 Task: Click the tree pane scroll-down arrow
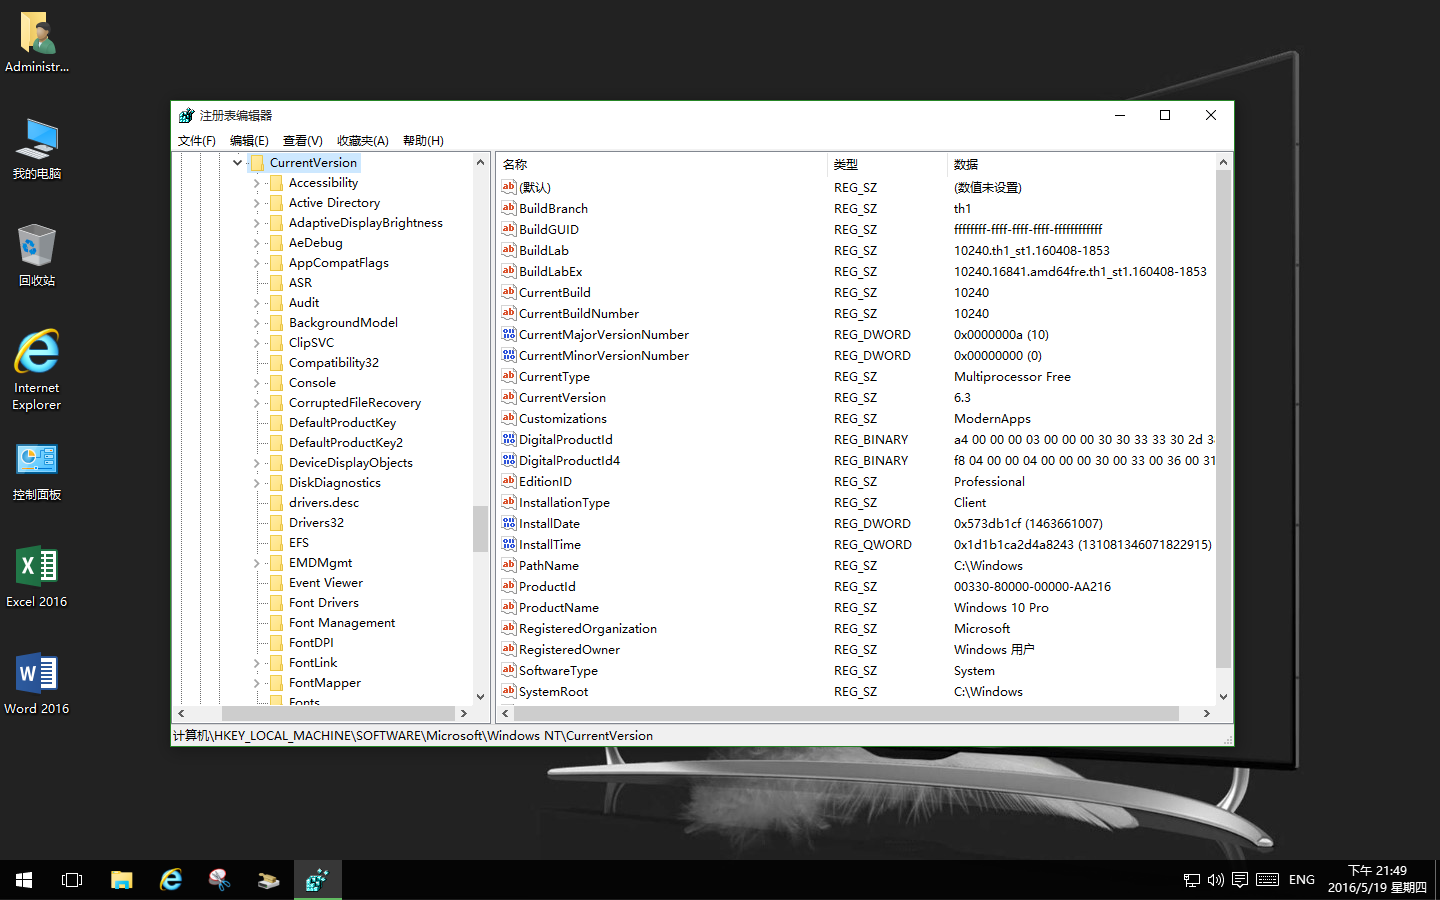[480, 697]
